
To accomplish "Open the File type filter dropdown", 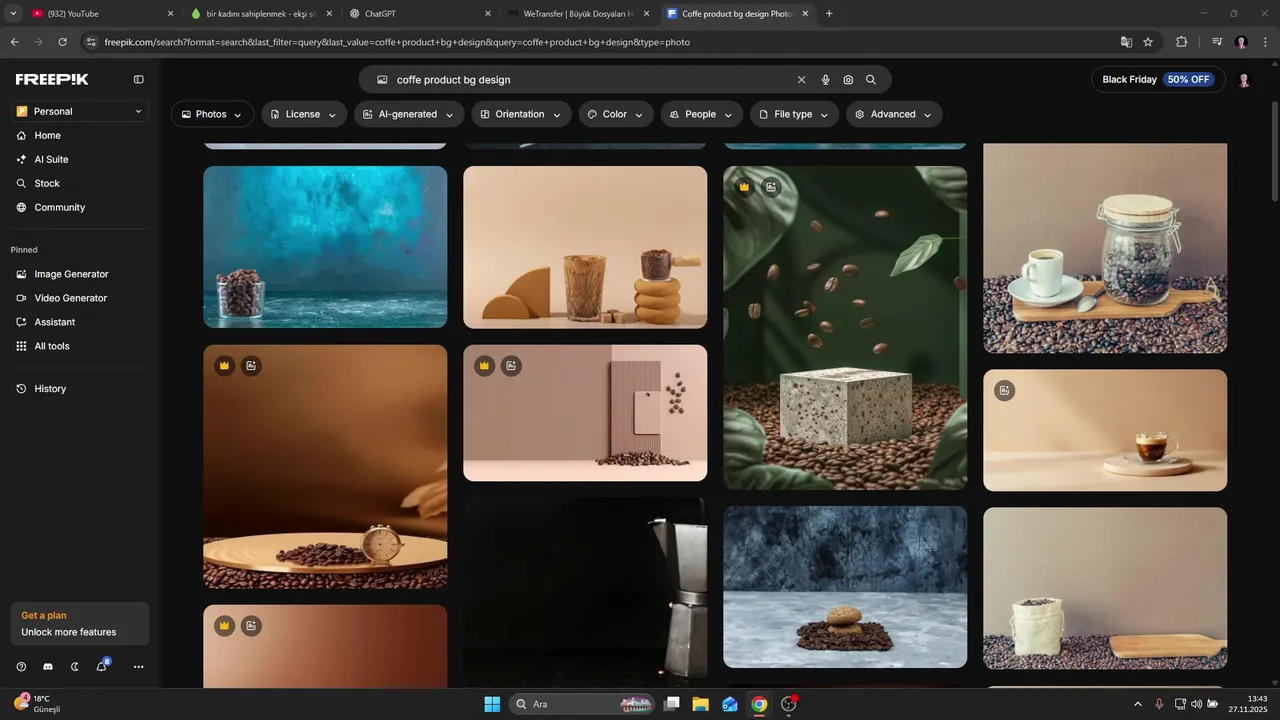I will (795, 114).
